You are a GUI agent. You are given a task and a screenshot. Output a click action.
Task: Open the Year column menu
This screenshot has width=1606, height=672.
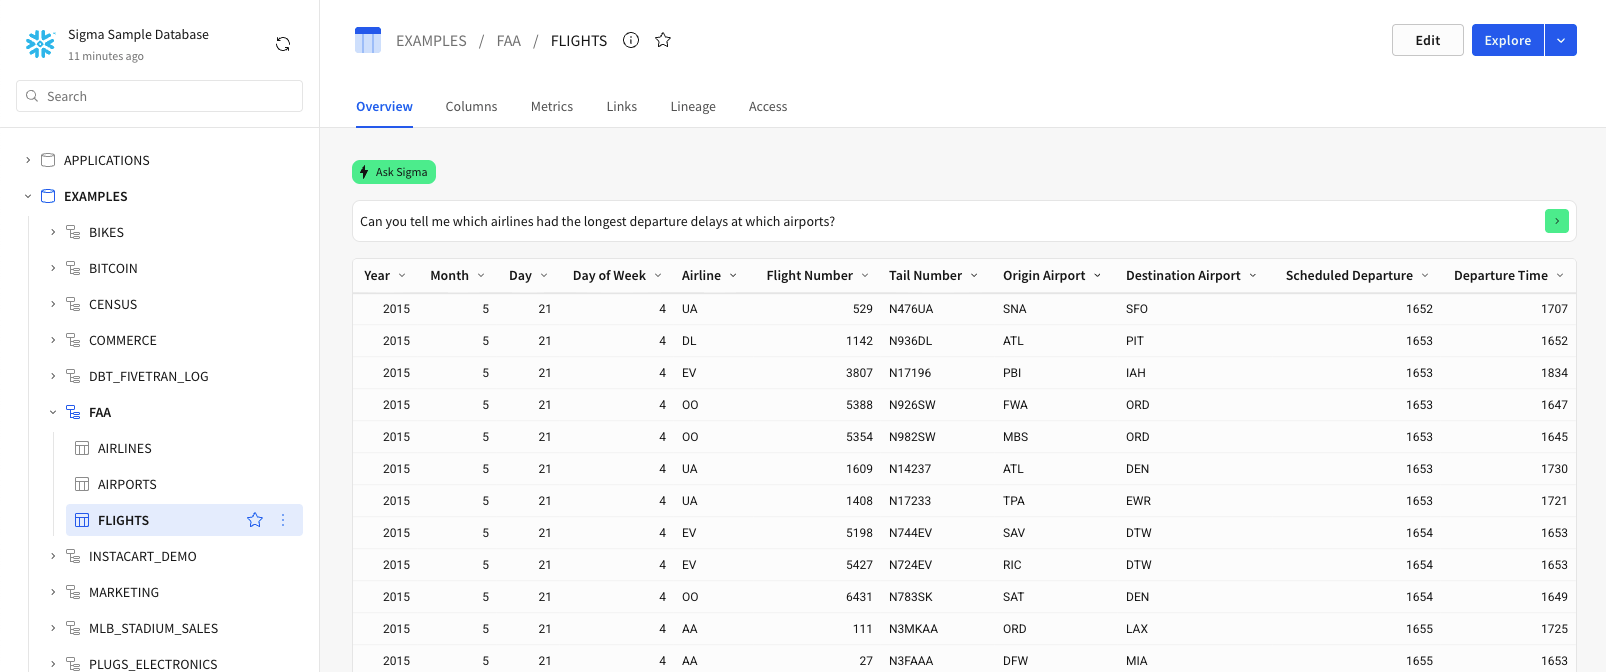[402, 276]
